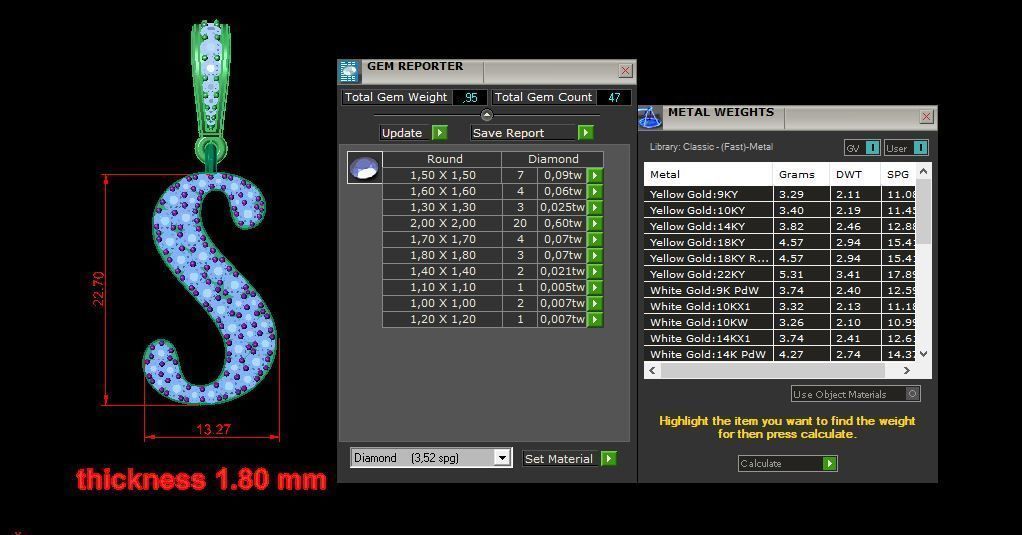Click the DWT column header

[854, 175]
